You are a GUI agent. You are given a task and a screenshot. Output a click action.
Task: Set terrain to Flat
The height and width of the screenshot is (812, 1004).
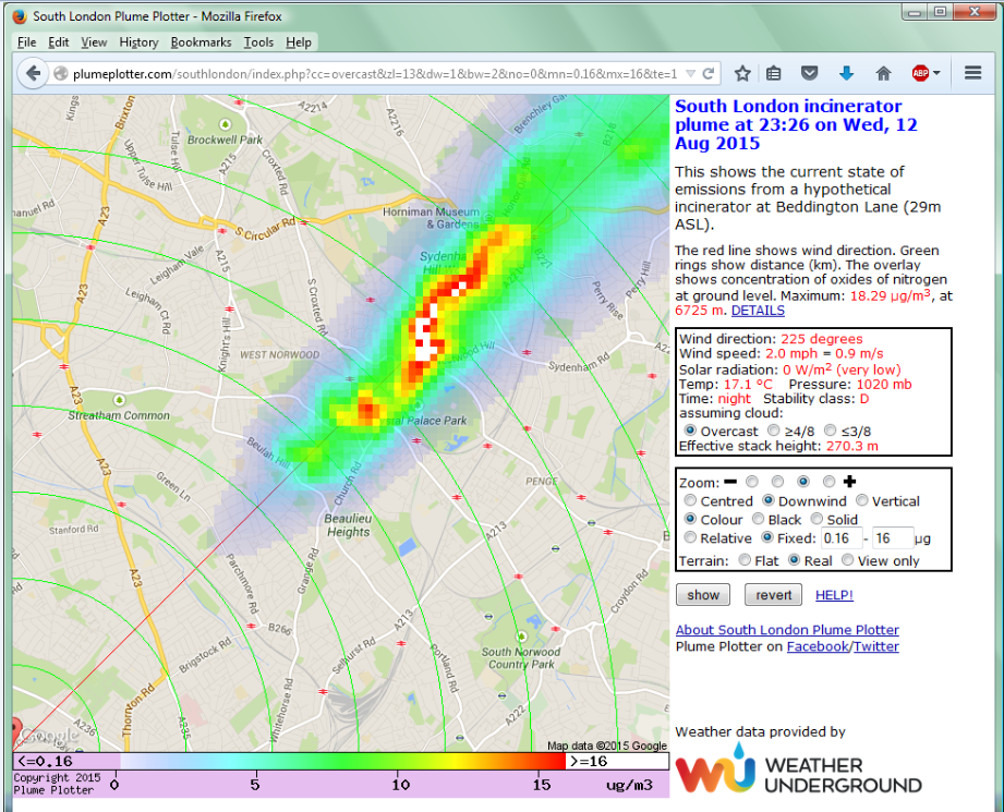[745, 560]
